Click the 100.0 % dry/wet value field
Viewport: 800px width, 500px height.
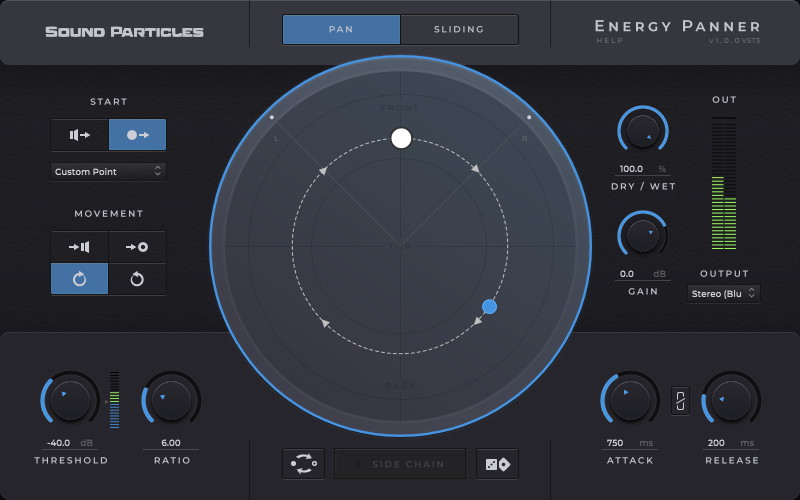point(643,169)
